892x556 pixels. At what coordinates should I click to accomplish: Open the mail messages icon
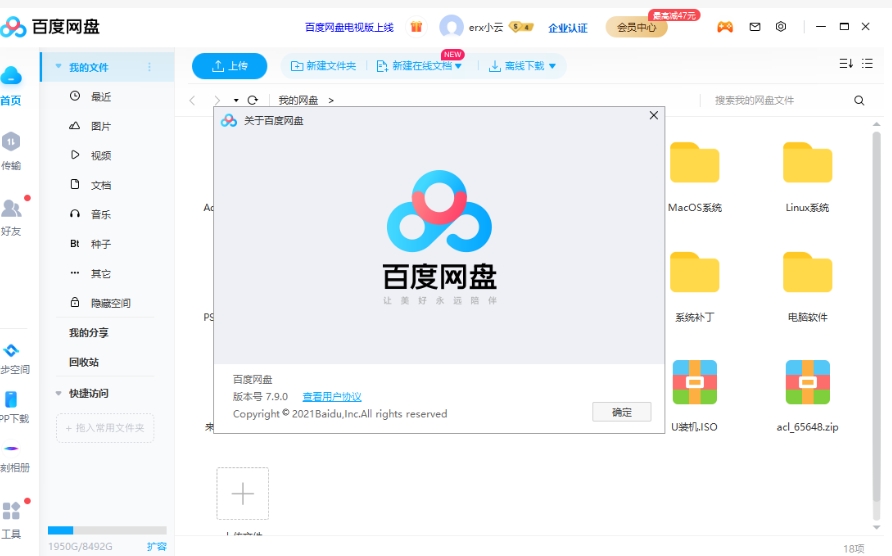pyautogui.click(x=755, y=27)
